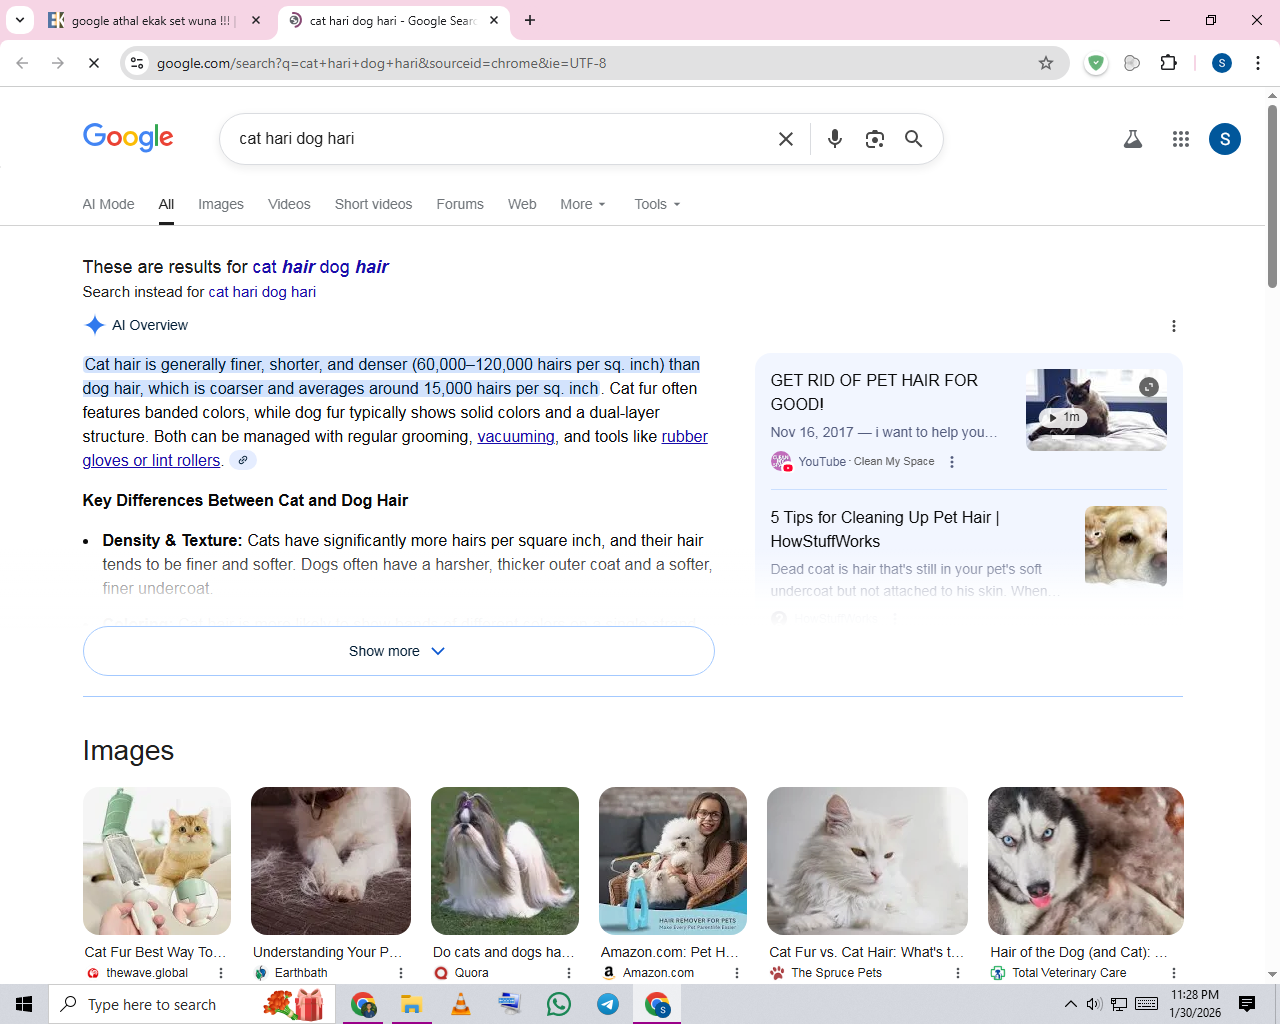Close the 'cat hari dog hari' browser tab
This screenshot has height=1024, width=1280.
point(494,20)
